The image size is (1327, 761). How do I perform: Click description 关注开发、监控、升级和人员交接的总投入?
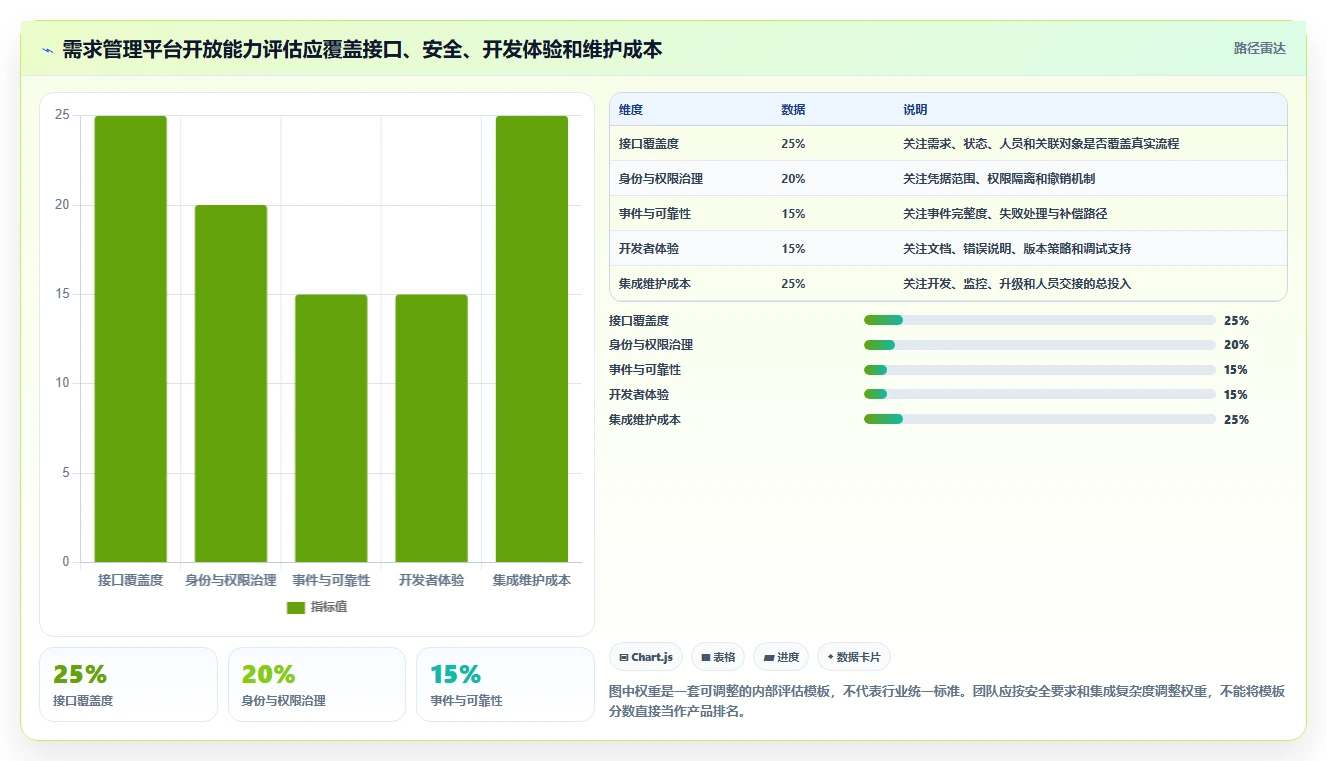[x=1017, y=284]
